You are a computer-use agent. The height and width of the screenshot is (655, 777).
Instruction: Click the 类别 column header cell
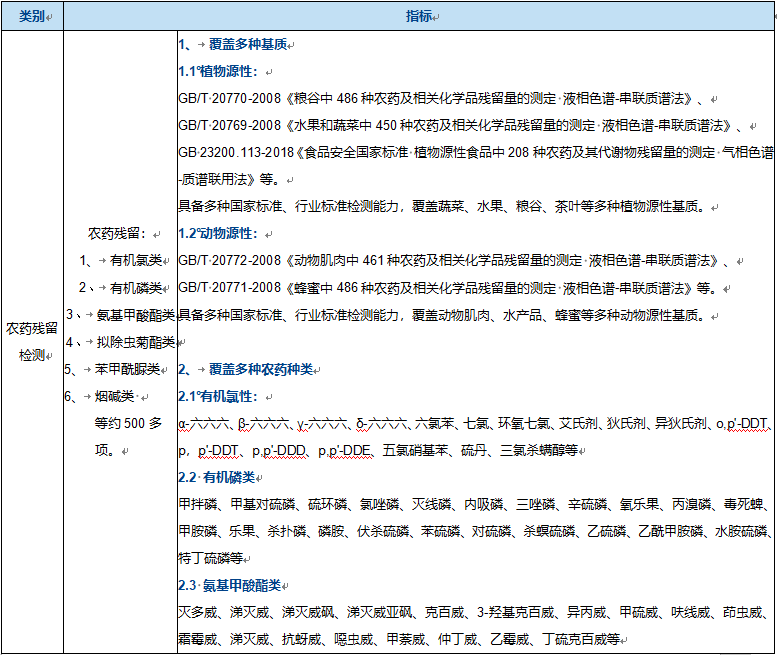32,16
